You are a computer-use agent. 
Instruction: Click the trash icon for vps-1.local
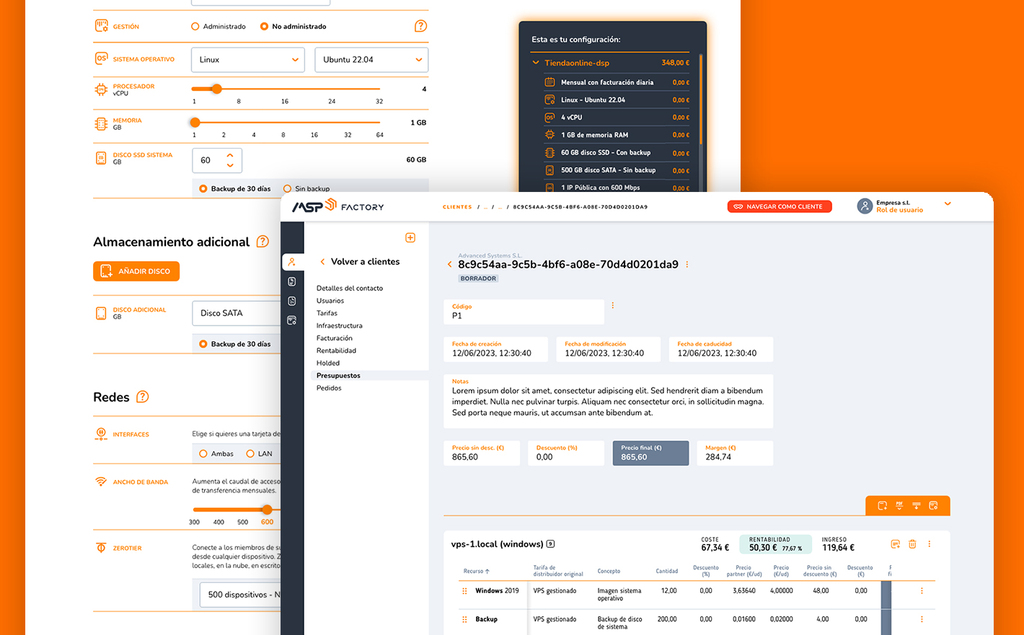(x=912, y=544)
